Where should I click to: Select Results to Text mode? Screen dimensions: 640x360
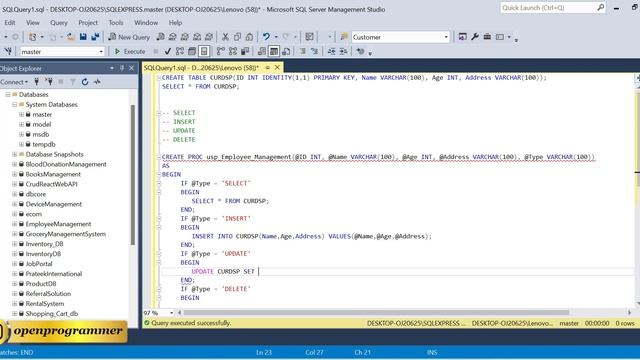pos(262,51)
